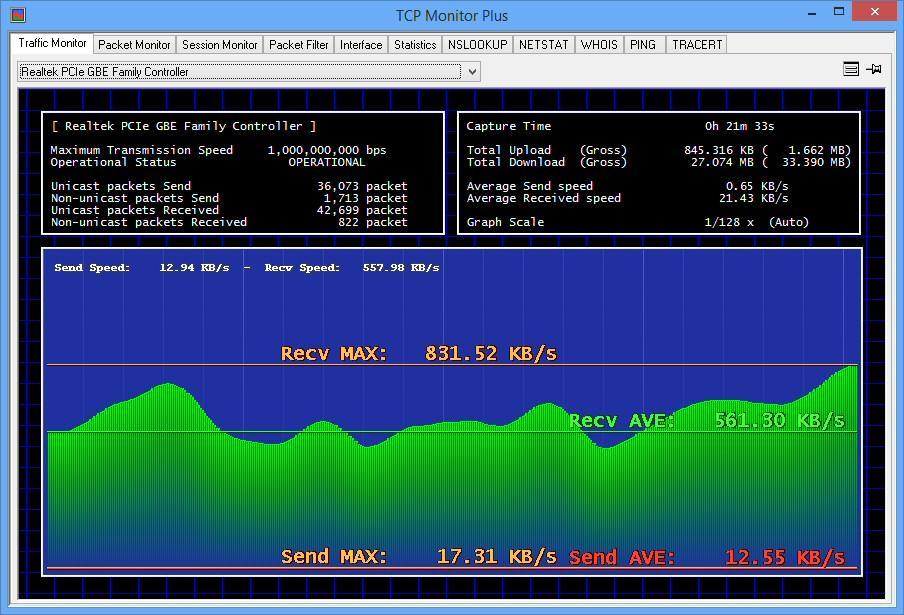Click the Average Received speed 21.43 KB/s
904x615 pixels.
tap(753, 198)
